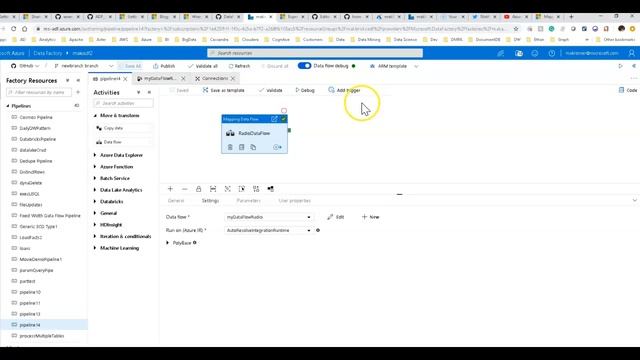640x360 pixels.
Task: Click the zoom-to-fit canvas icon
Action: (227, 189)
